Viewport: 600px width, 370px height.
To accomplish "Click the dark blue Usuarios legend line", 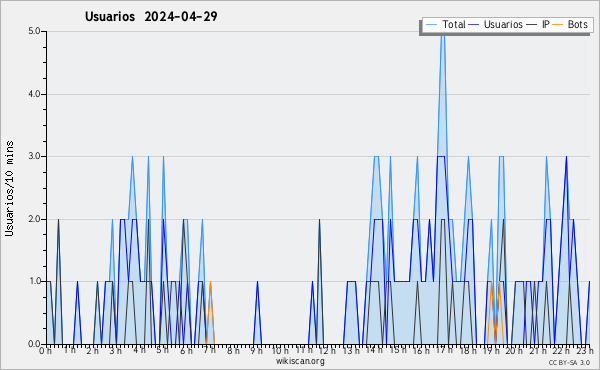I will pyautogui.click(x=474, y=25).
